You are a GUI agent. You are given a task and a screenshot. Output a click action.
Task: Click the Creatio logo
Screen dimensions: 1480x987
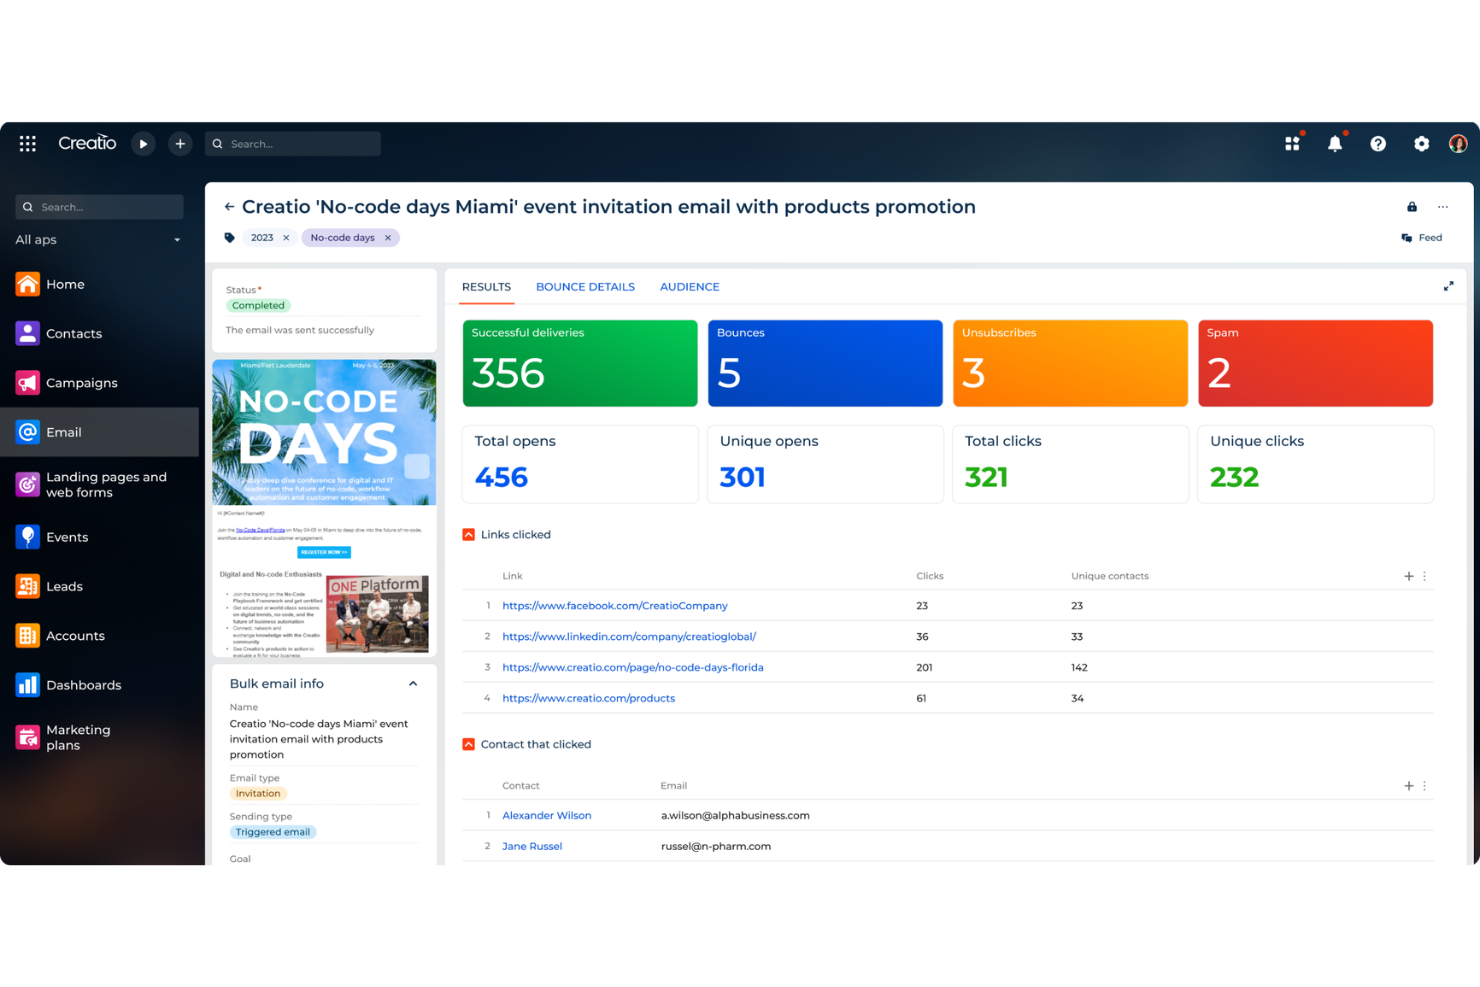pos(87,143)
